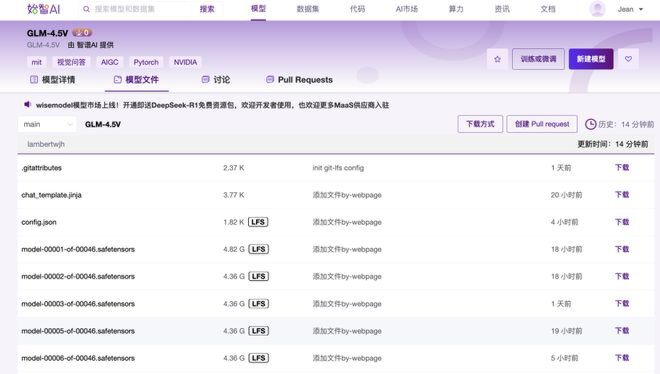This screenshot has height=374, width=660.
Task: Download model-00001-of-00046.safetensors
Action: (622, 249)
